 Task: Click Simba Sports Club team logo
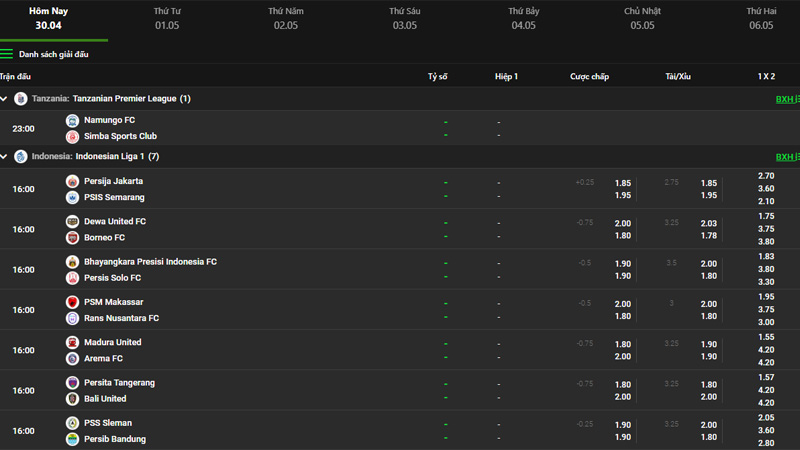pos(72,136)
